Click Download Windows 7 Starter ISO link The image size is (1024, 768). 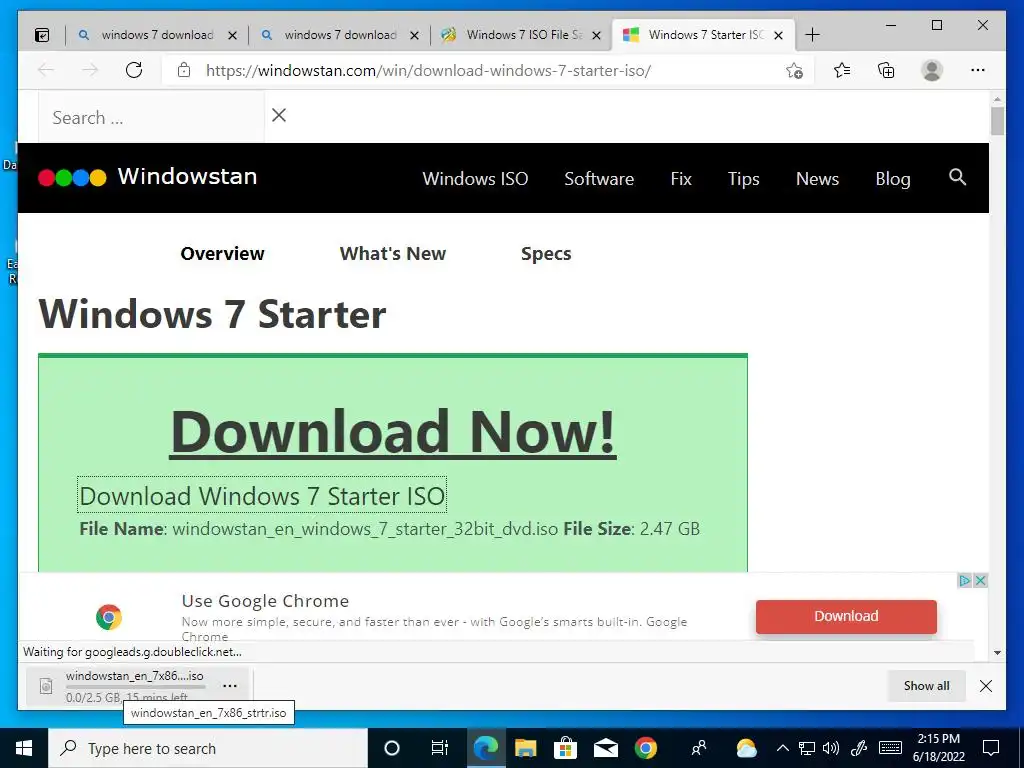point(262,496)
